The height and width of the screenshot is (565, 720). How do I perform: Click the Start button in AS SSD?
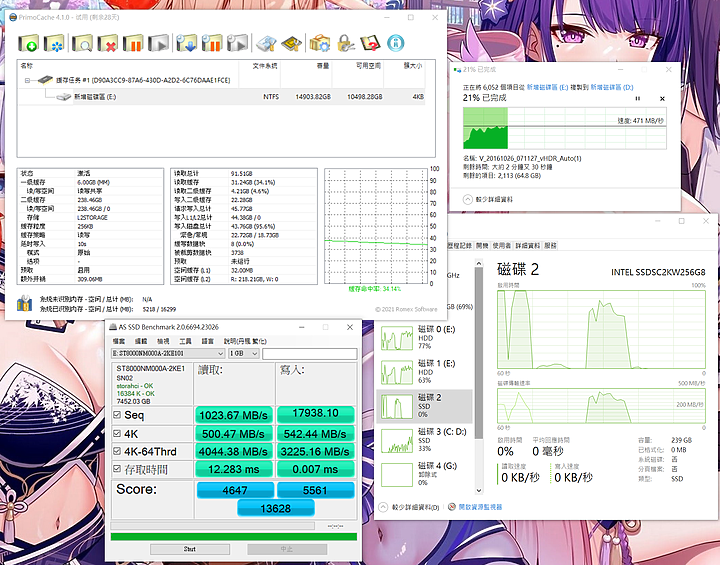pos(190,549)
